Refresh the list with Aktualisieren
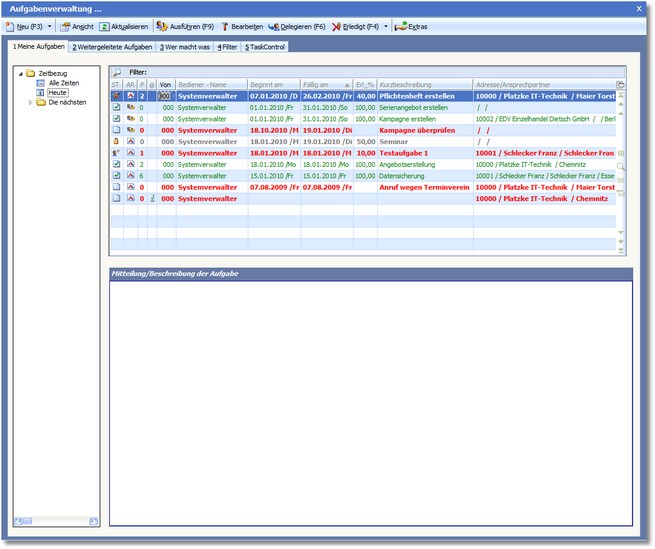Viewport: 655px width, 549px height. (124, 26)
